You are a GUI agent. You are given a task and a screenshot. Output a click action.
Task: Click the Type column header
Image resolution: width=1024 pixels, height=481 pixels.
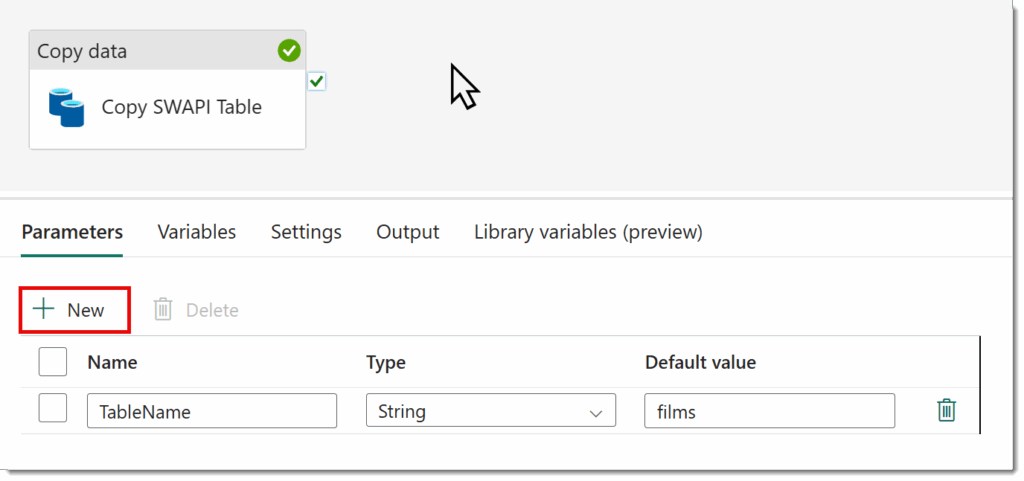coord(386,363)
